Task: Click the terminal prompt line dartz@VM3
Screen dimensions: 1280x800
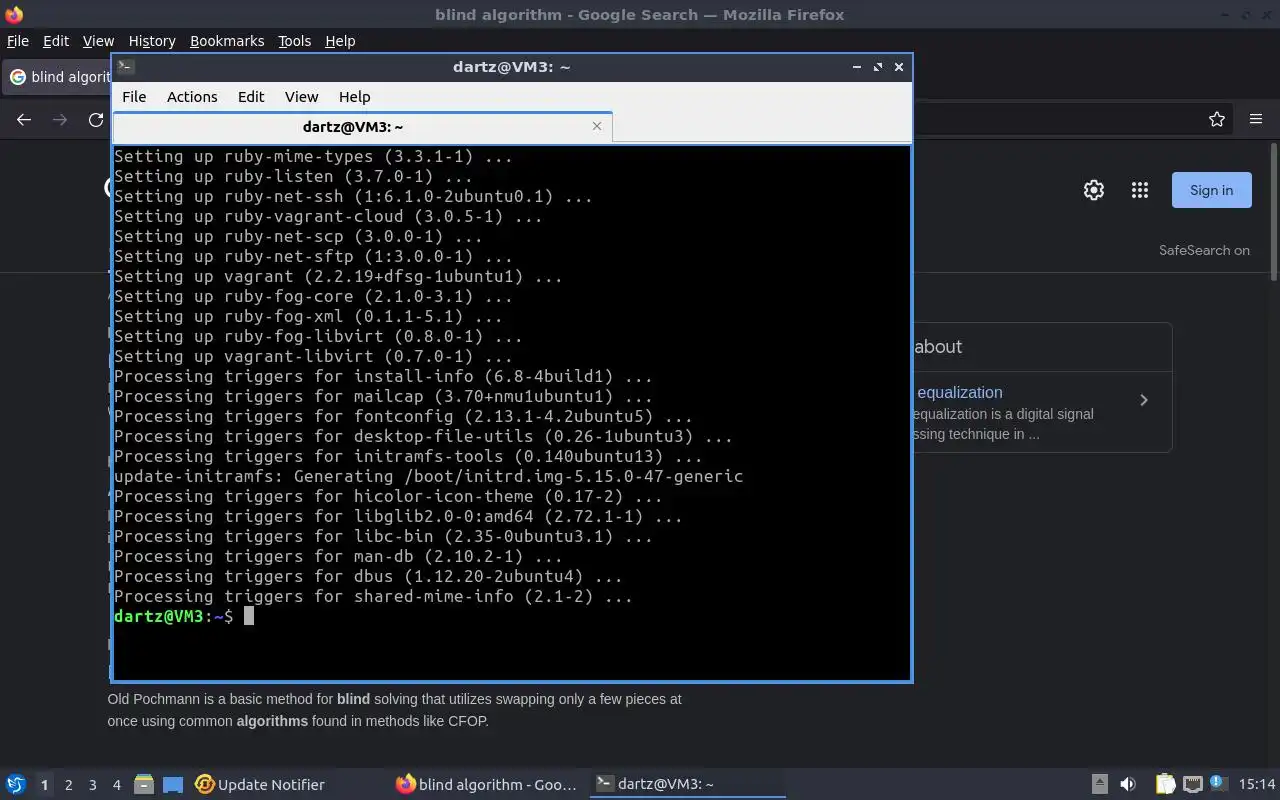Action: point(174,616)
